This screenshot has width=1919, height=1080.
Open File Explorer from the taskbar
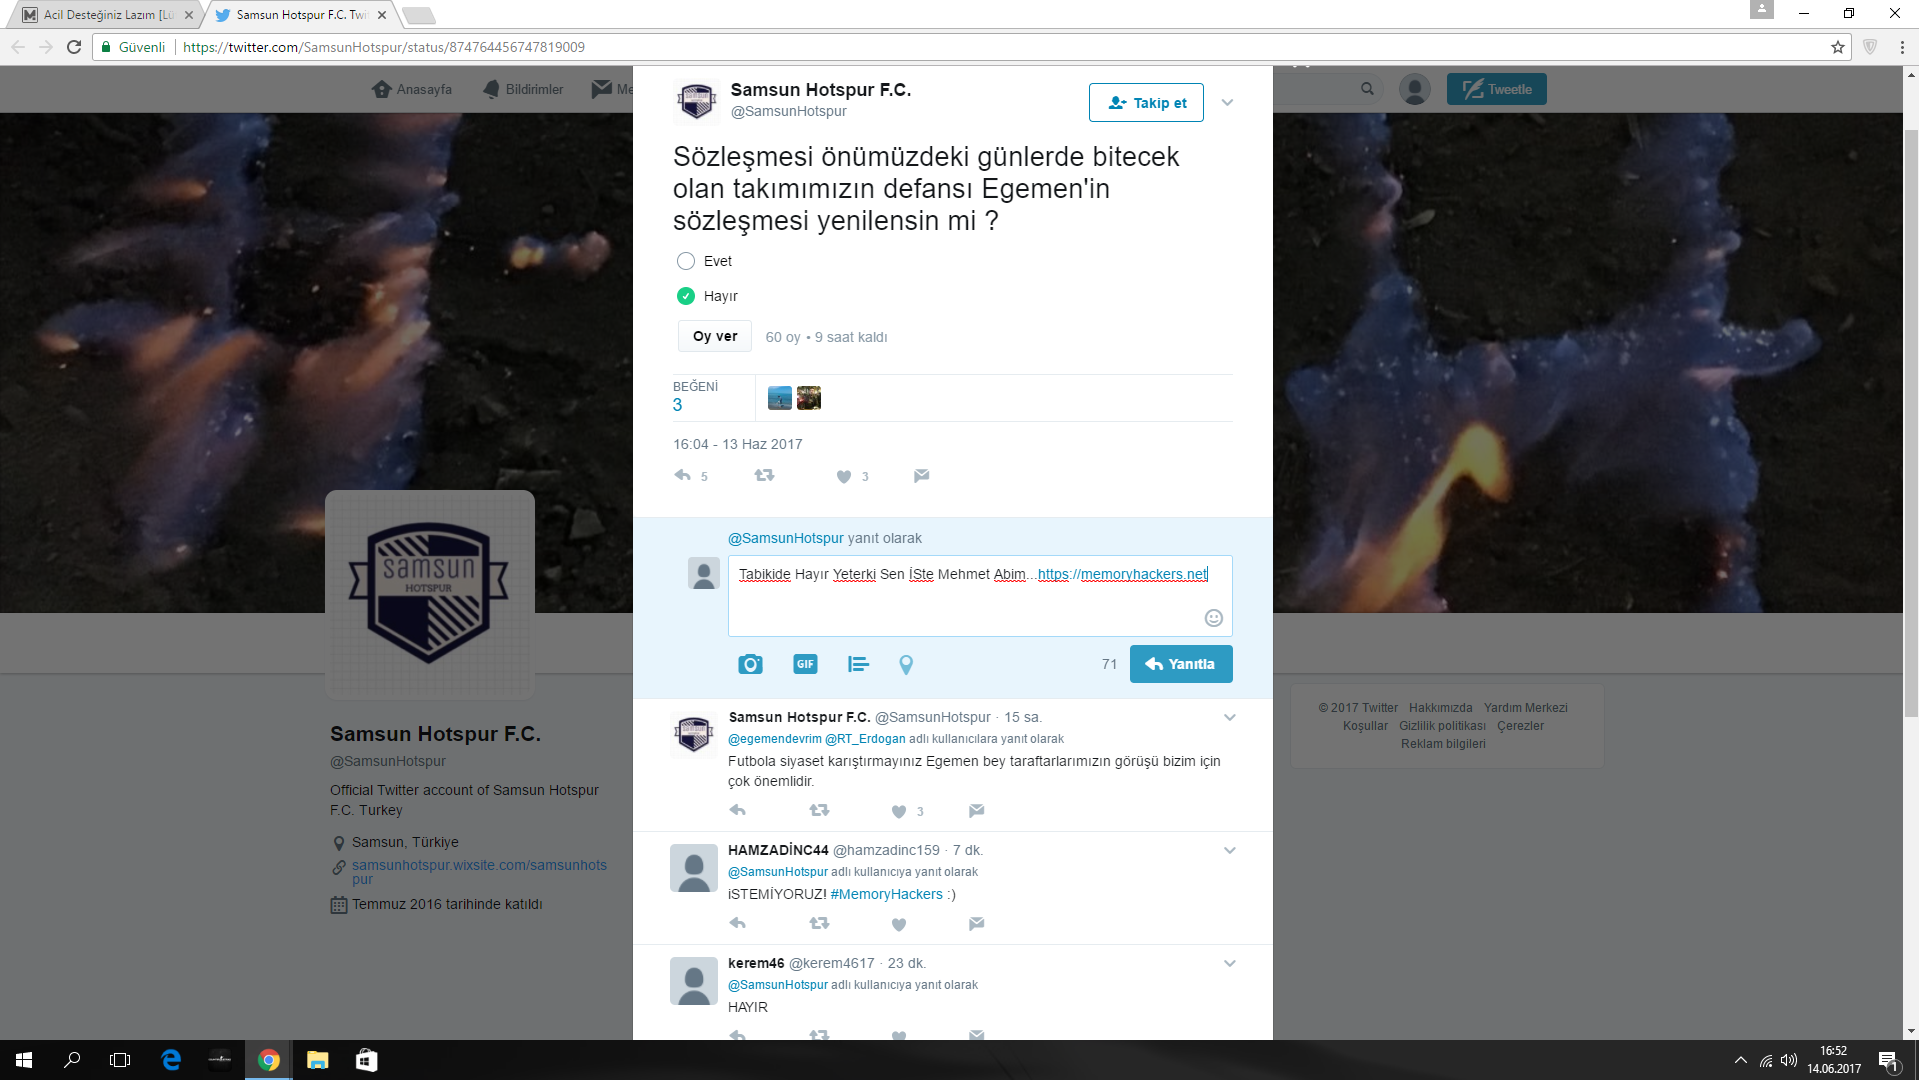click(318, 1060)
